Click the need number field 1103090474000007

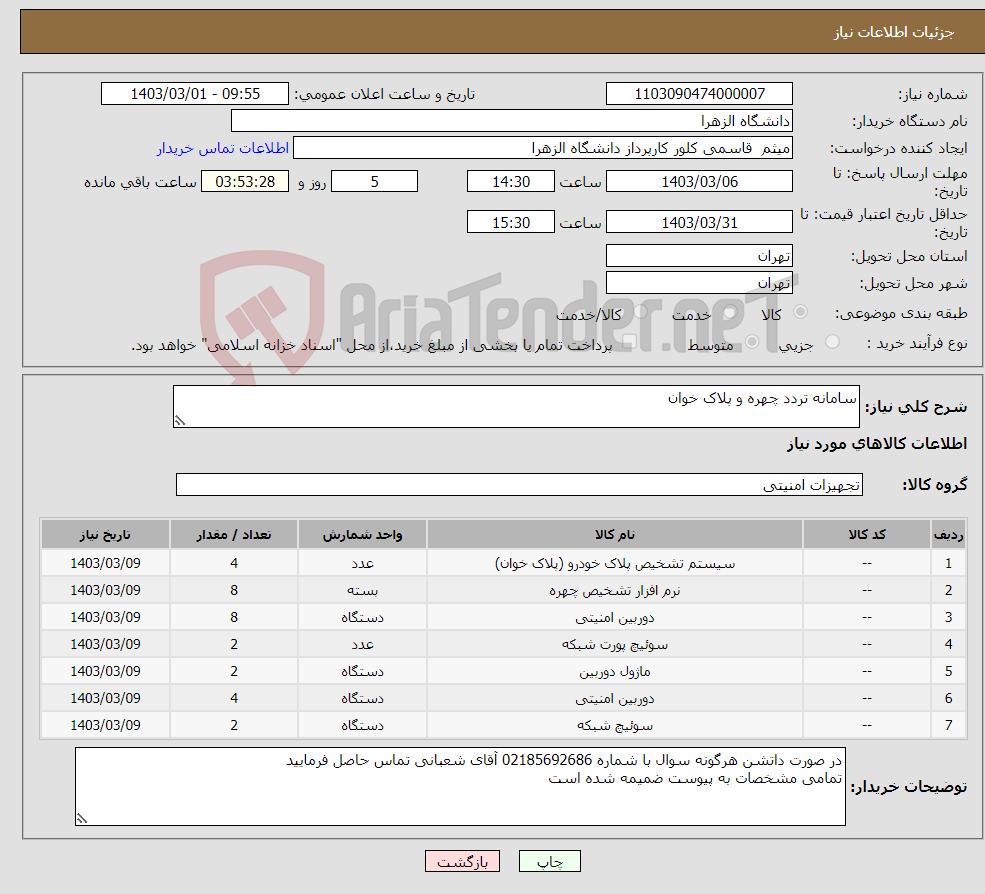click(x=699, y=94)
